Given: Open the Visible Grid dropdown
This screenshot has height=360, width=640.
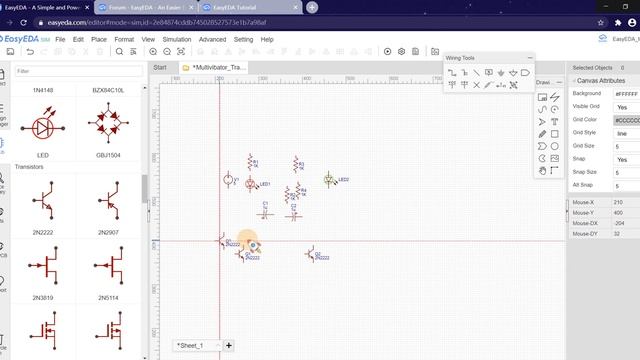Looking at the screenshot, I should 627,107.
